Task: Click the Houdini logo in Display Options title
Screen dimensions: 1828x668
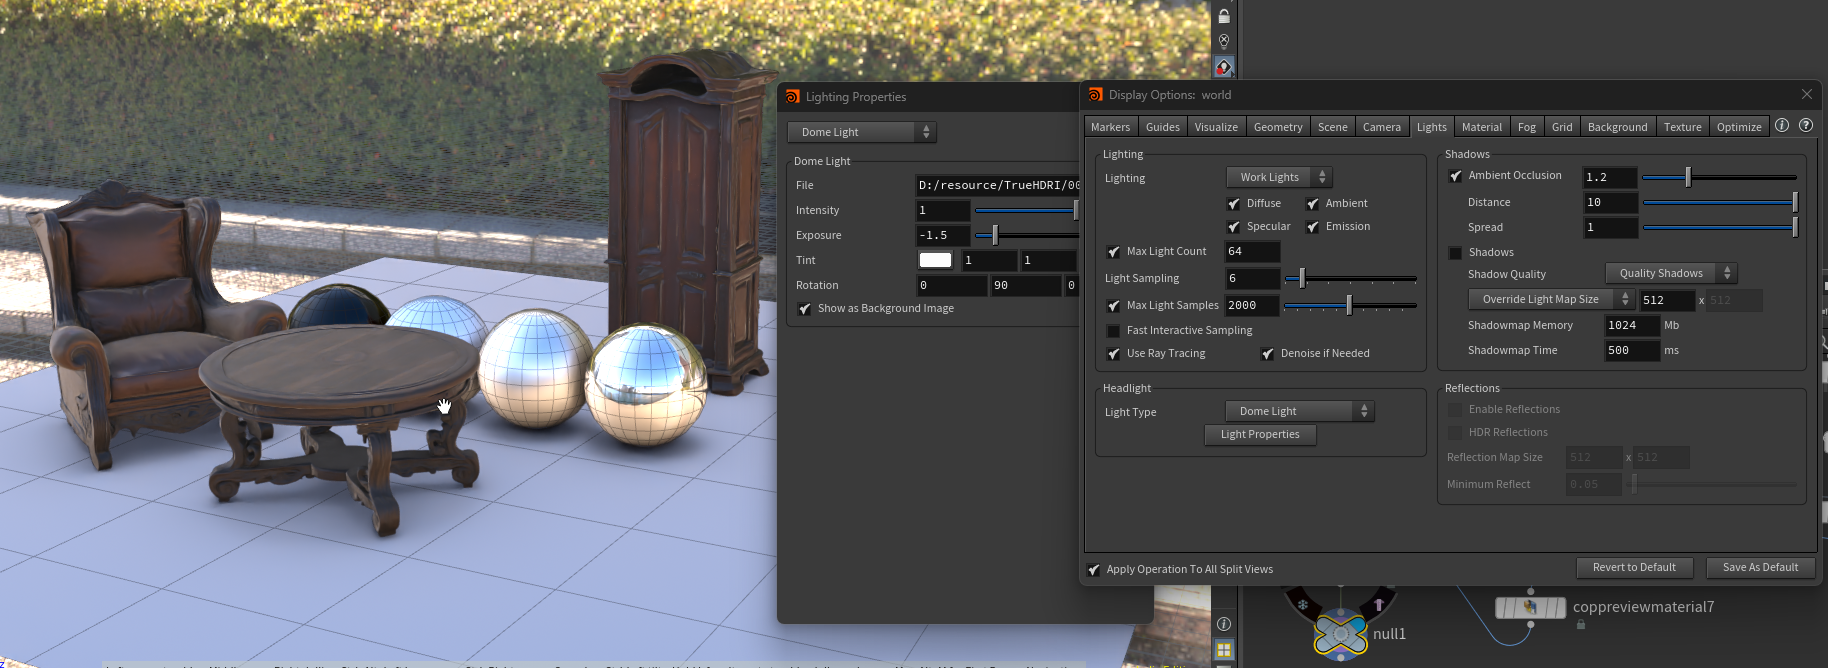Action: (x=1096, y=94)
